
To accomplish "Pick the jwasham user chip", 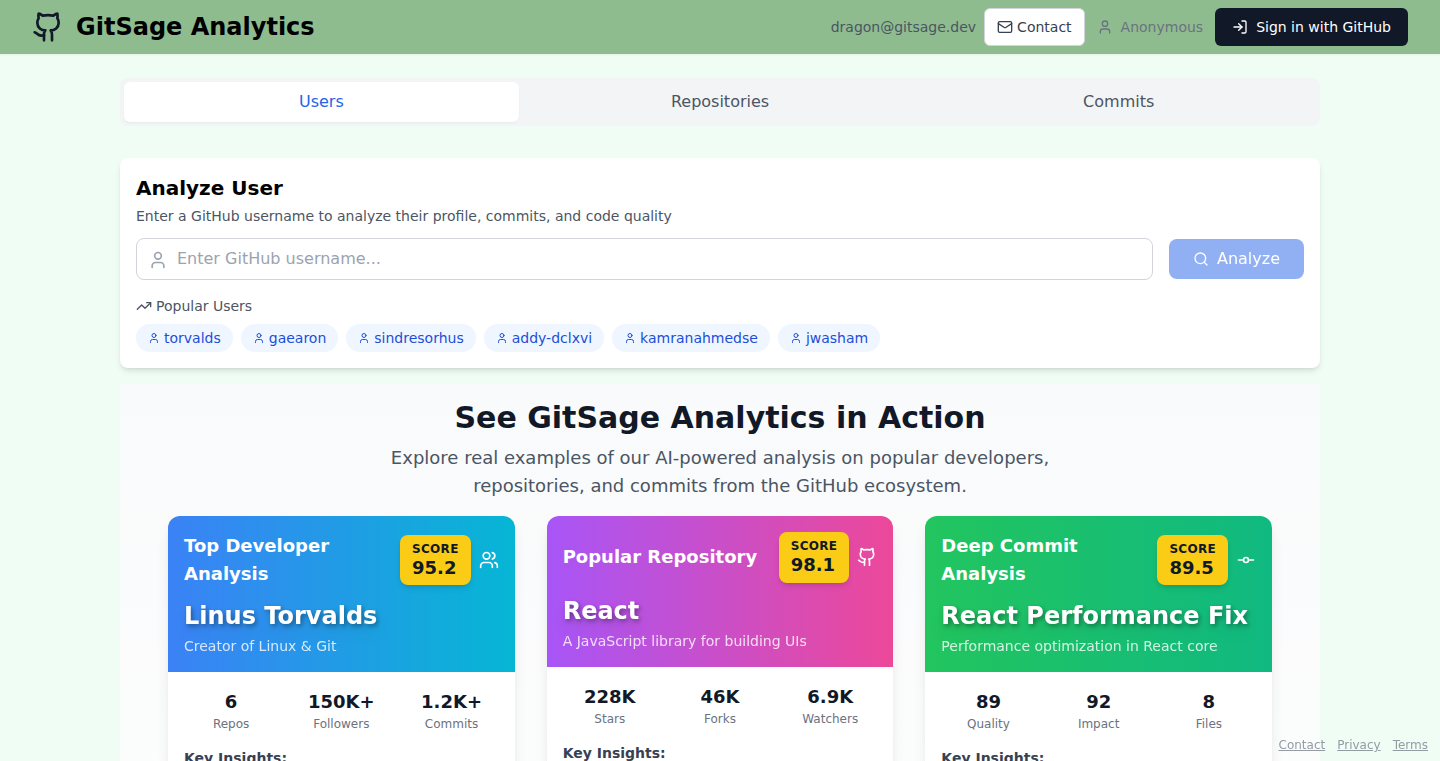I will coord(829,338).
